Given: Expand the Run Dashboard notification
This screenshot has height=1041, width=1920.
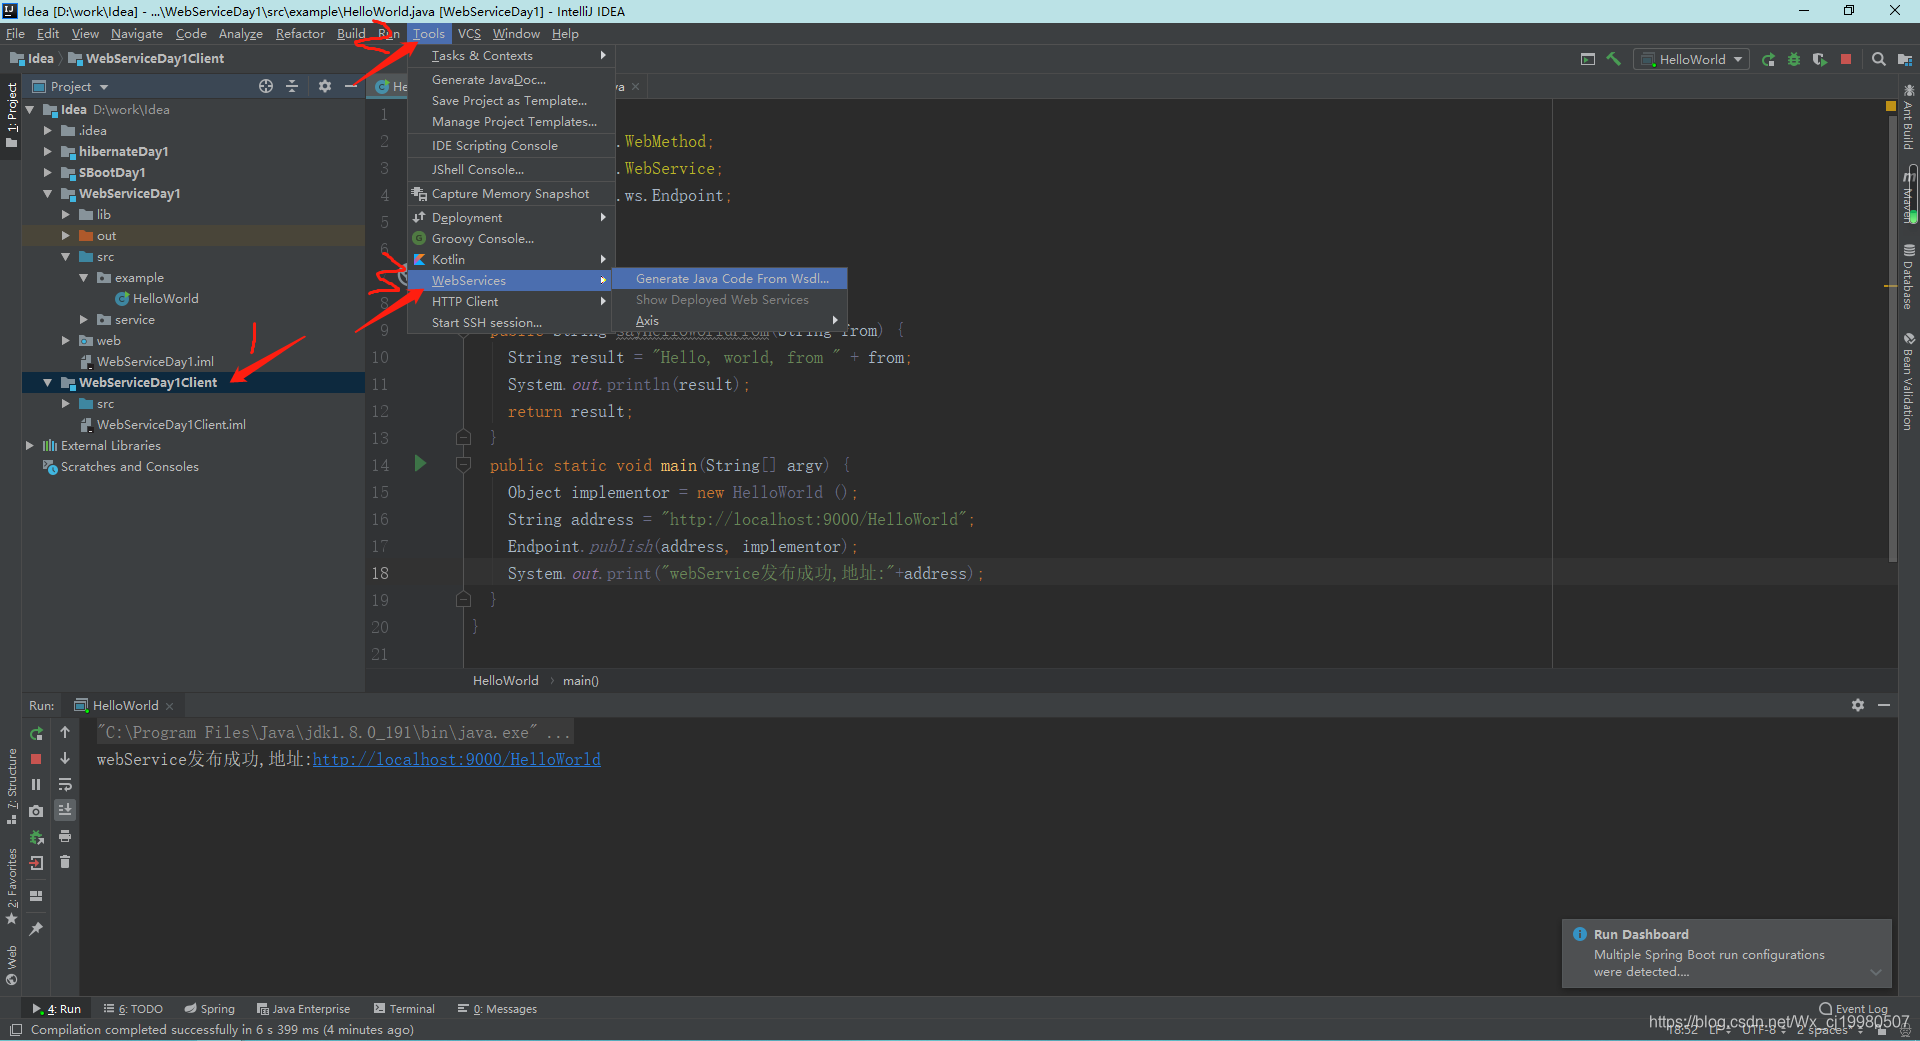Looking at the screenshot, I should coord(1876,972).
